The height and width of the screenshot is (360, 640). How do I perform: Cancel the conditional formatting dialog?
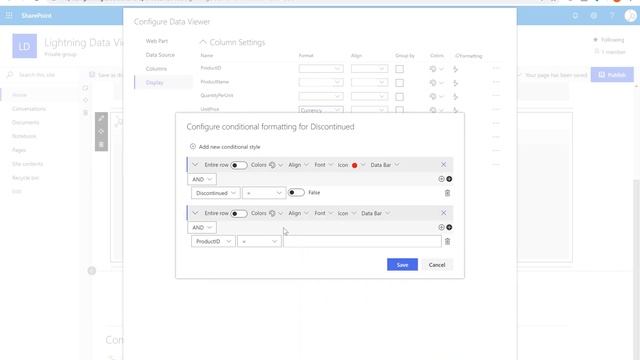437,264
